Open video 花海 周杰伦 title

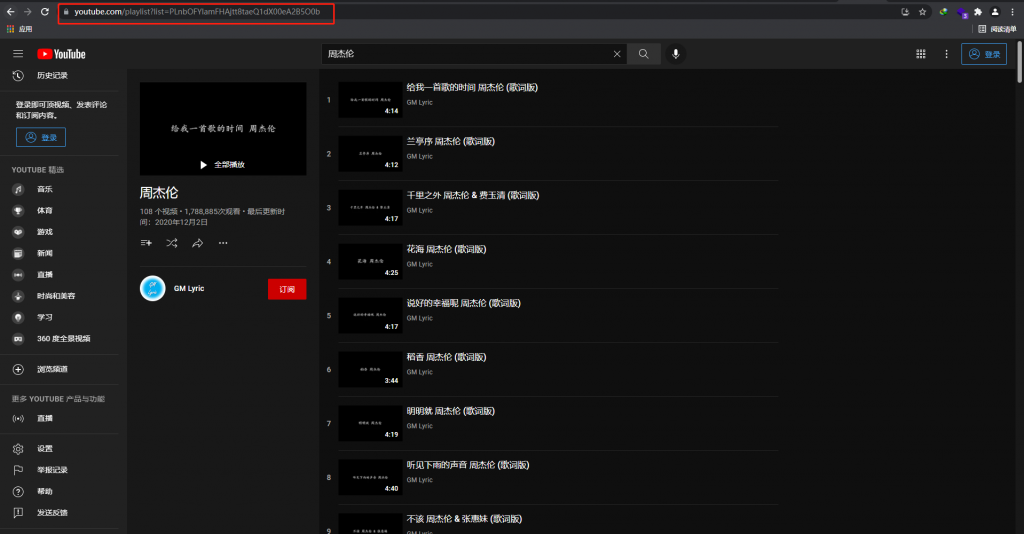point(446,249)
